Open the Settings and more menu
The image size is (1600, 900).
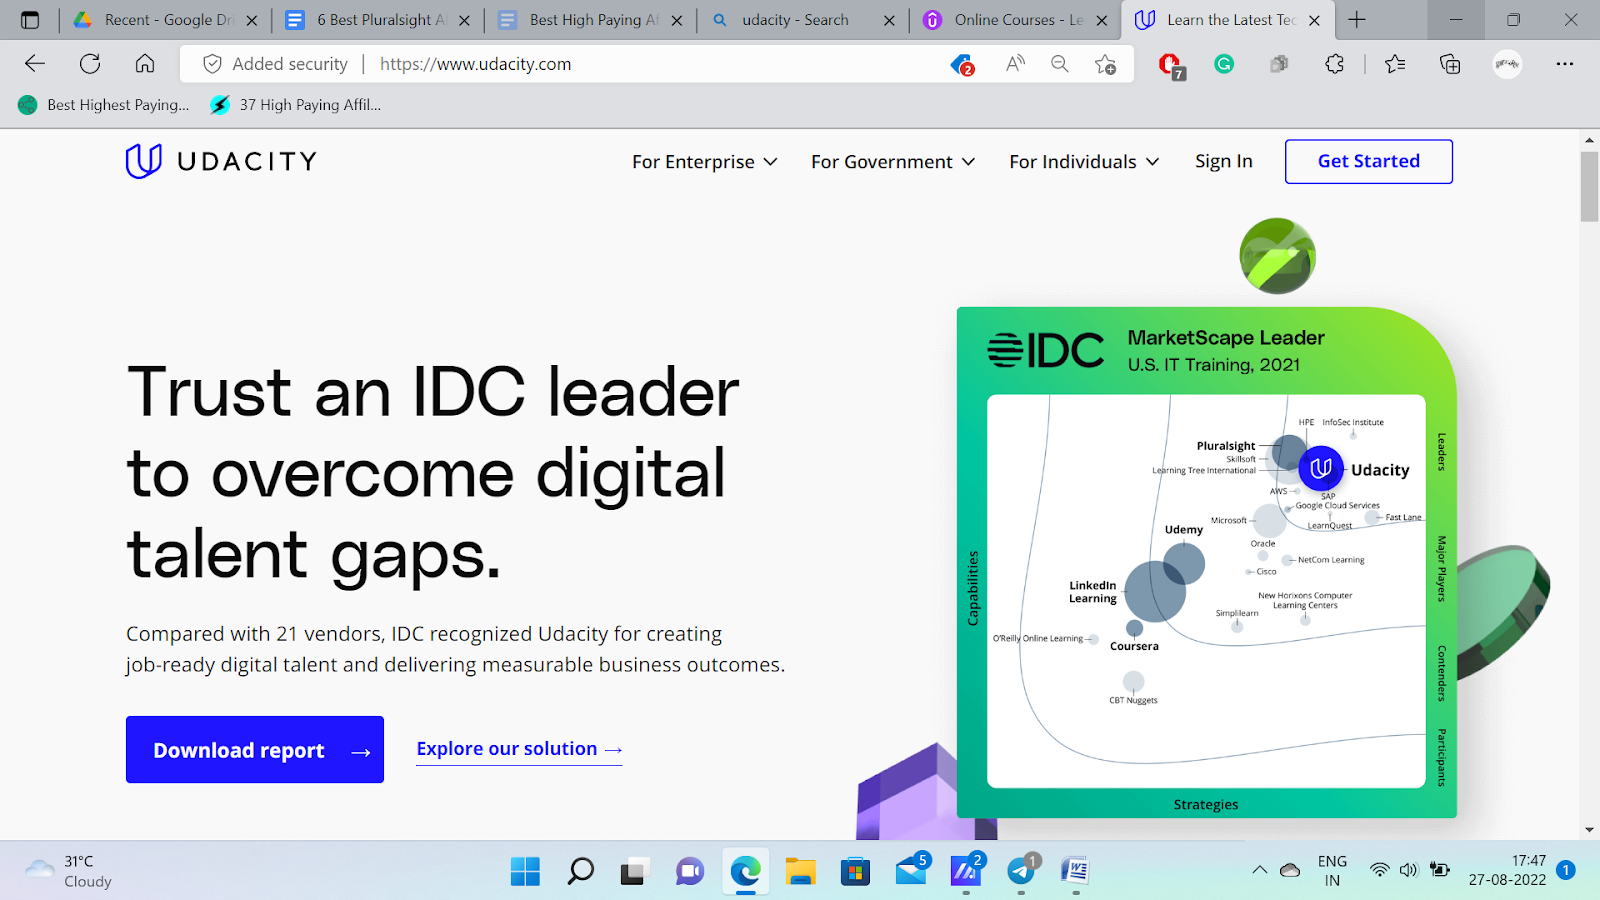(1565, 64)
